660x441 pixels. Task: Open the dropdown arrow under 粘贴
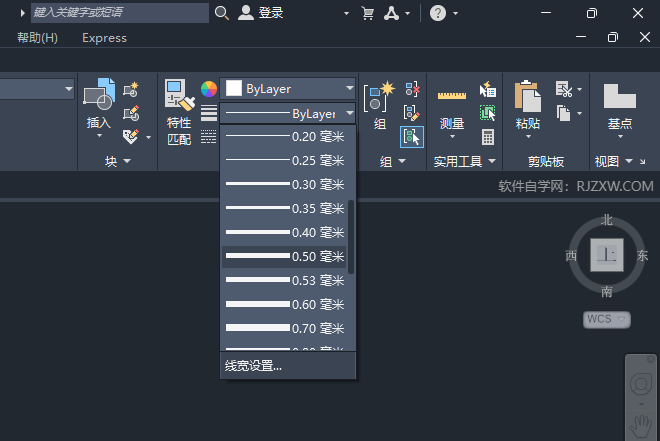pos(528,136)
